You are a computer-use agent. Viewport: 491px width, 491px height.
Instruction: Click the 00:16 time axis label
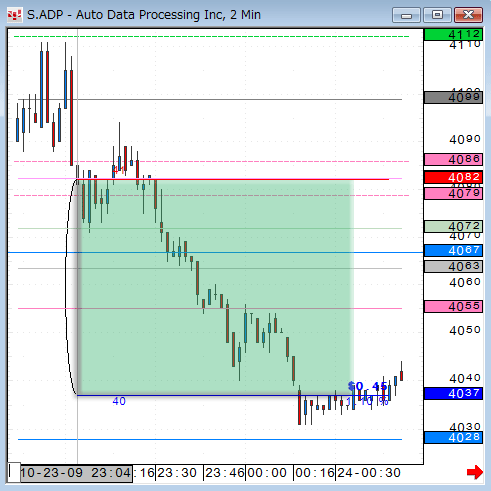tap(315, 473)
